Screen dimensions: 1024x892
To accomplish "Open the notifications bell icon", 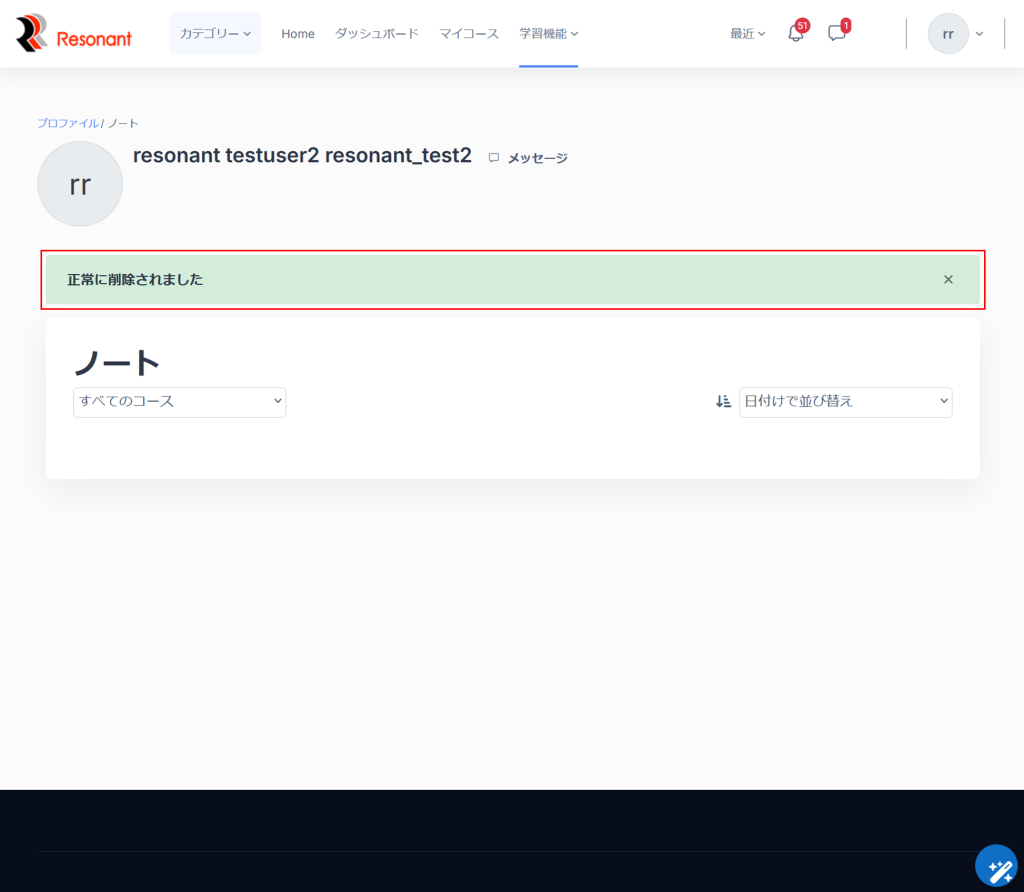I will [796, 34].
